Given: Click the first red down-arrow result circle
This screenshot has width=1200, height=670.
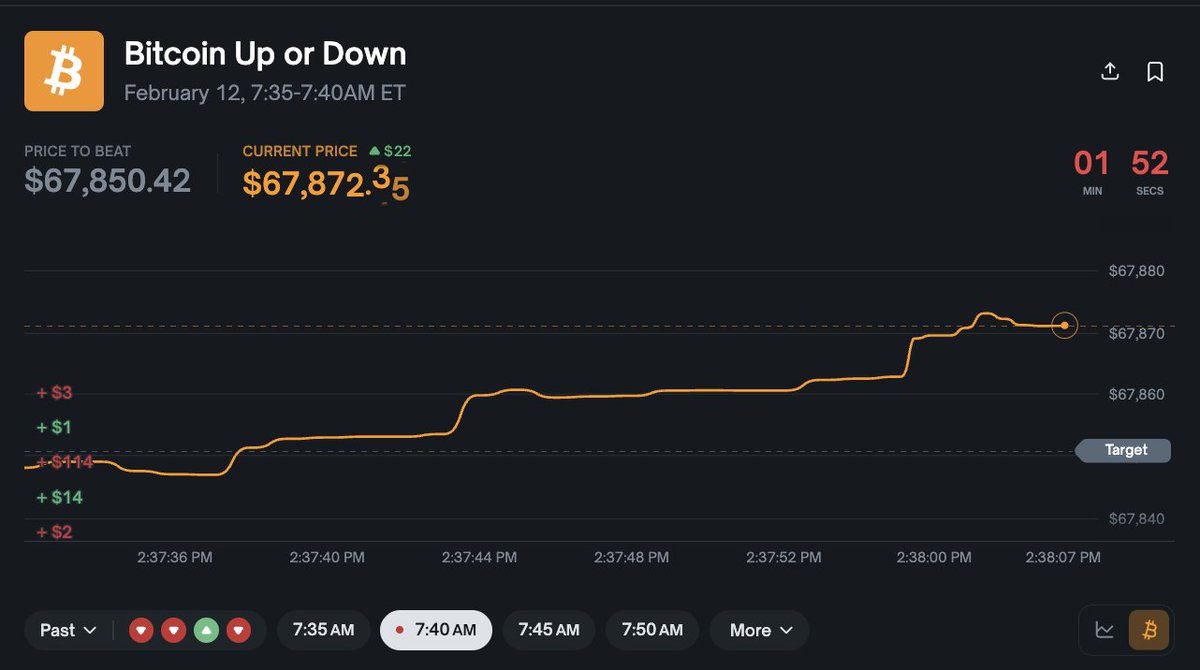Looking at the screenshot, I should (141, 630).
